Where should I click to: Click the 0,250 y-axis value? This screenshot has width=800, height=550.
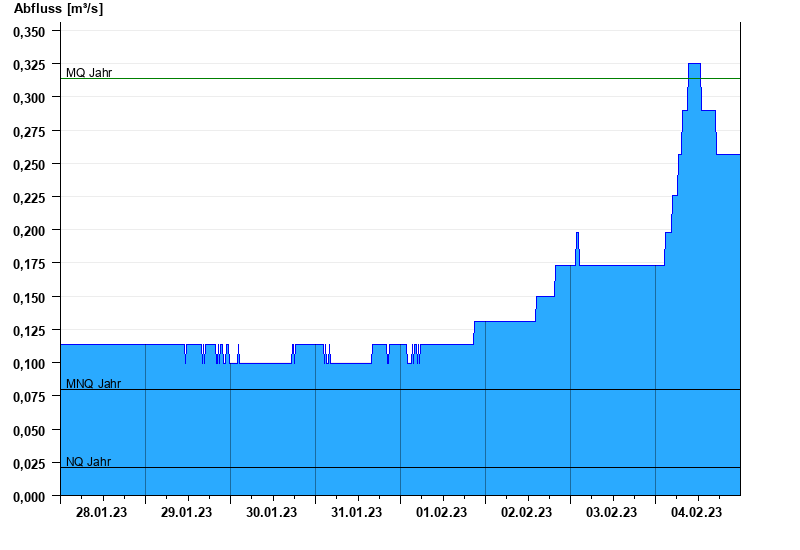(29, 164)
